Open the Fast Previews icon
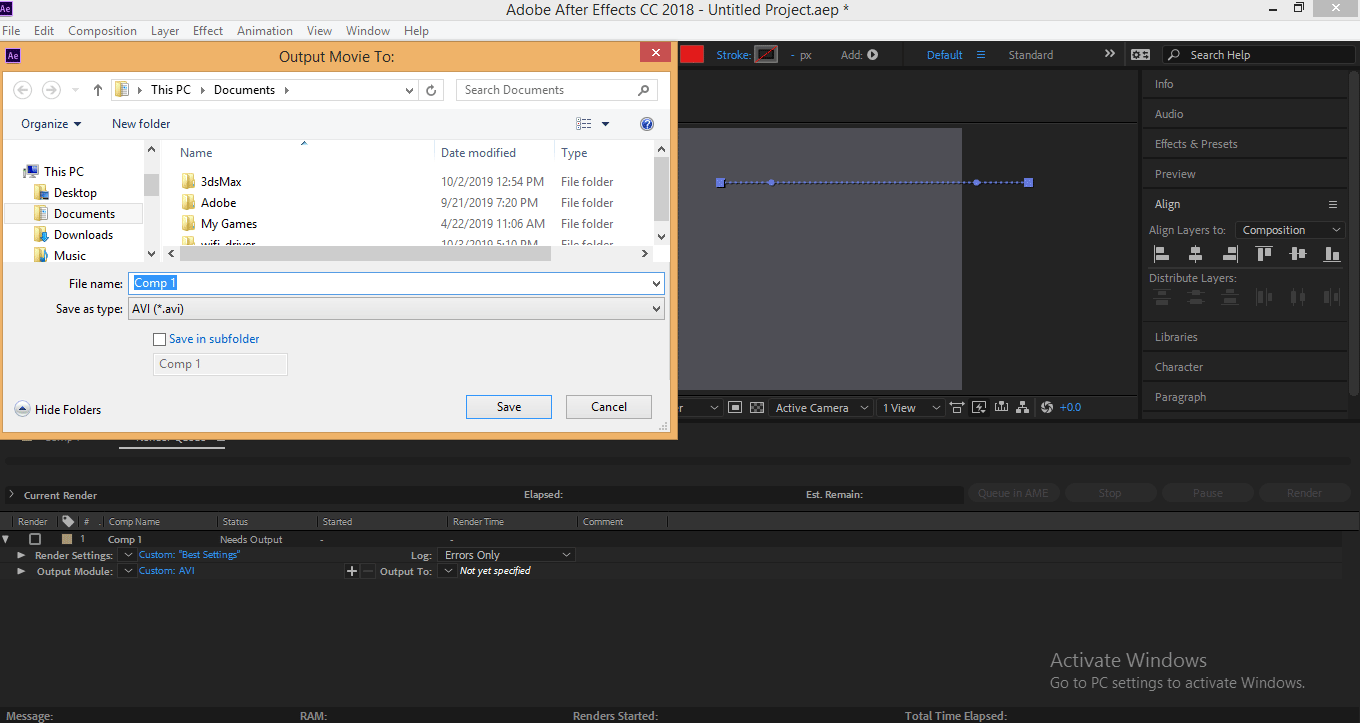The height and width of the screenshot is (723, 1360). [979, 408]
